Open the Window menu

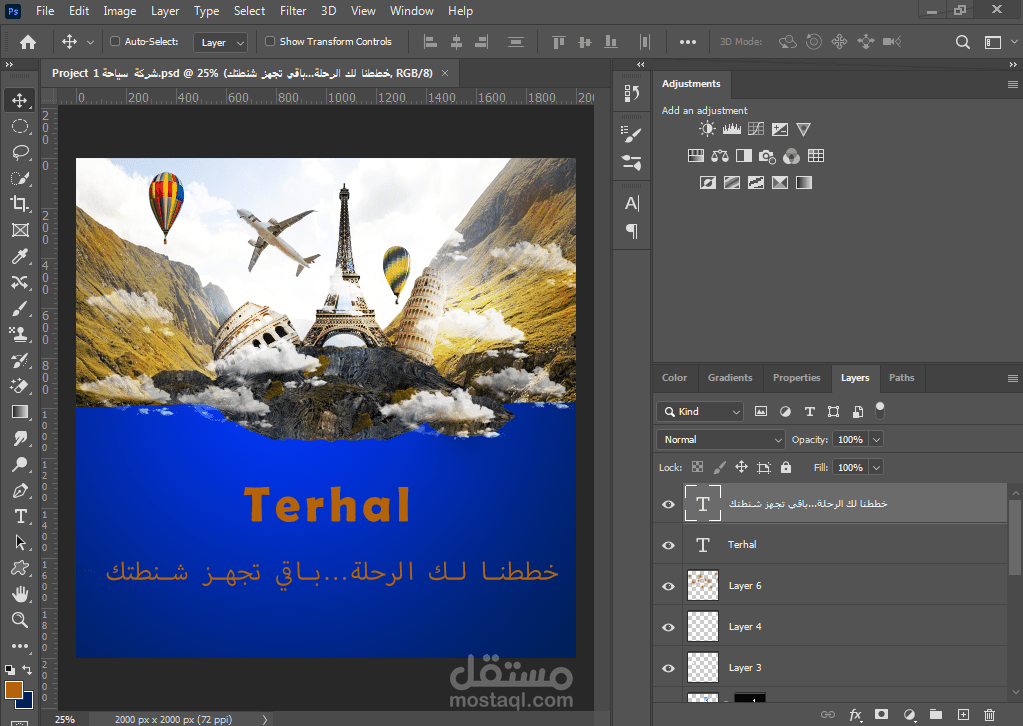coord(412,11)
